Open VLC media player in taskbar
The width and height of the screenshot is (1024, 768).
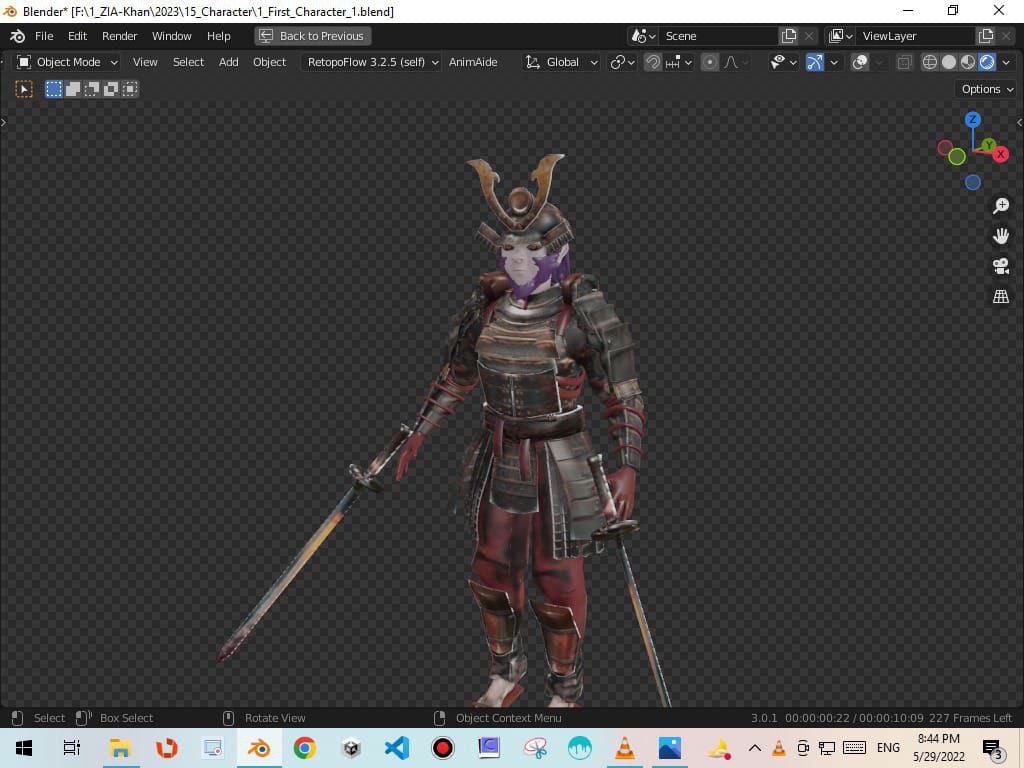(625, 748)
